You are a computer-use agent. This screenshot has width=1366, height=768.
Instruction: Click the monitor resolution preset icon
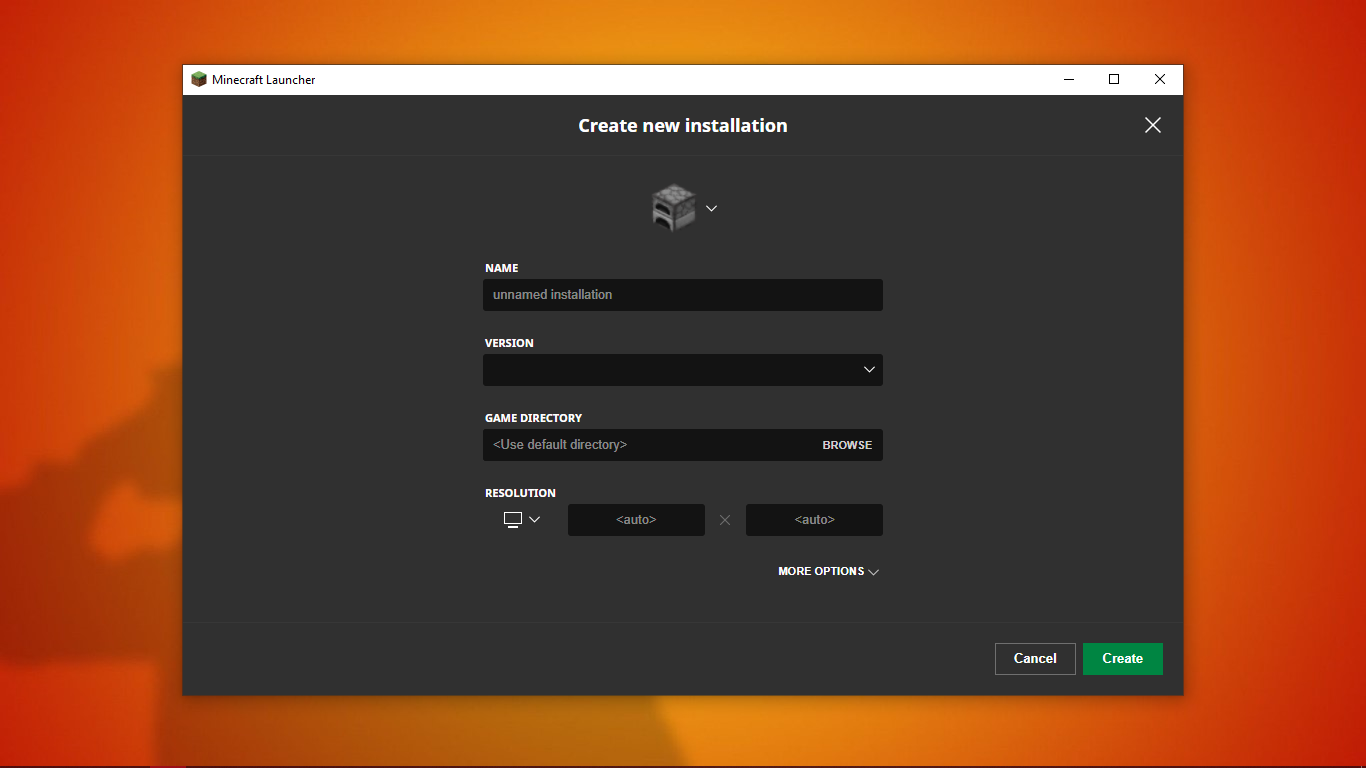(x=513, y=519)
